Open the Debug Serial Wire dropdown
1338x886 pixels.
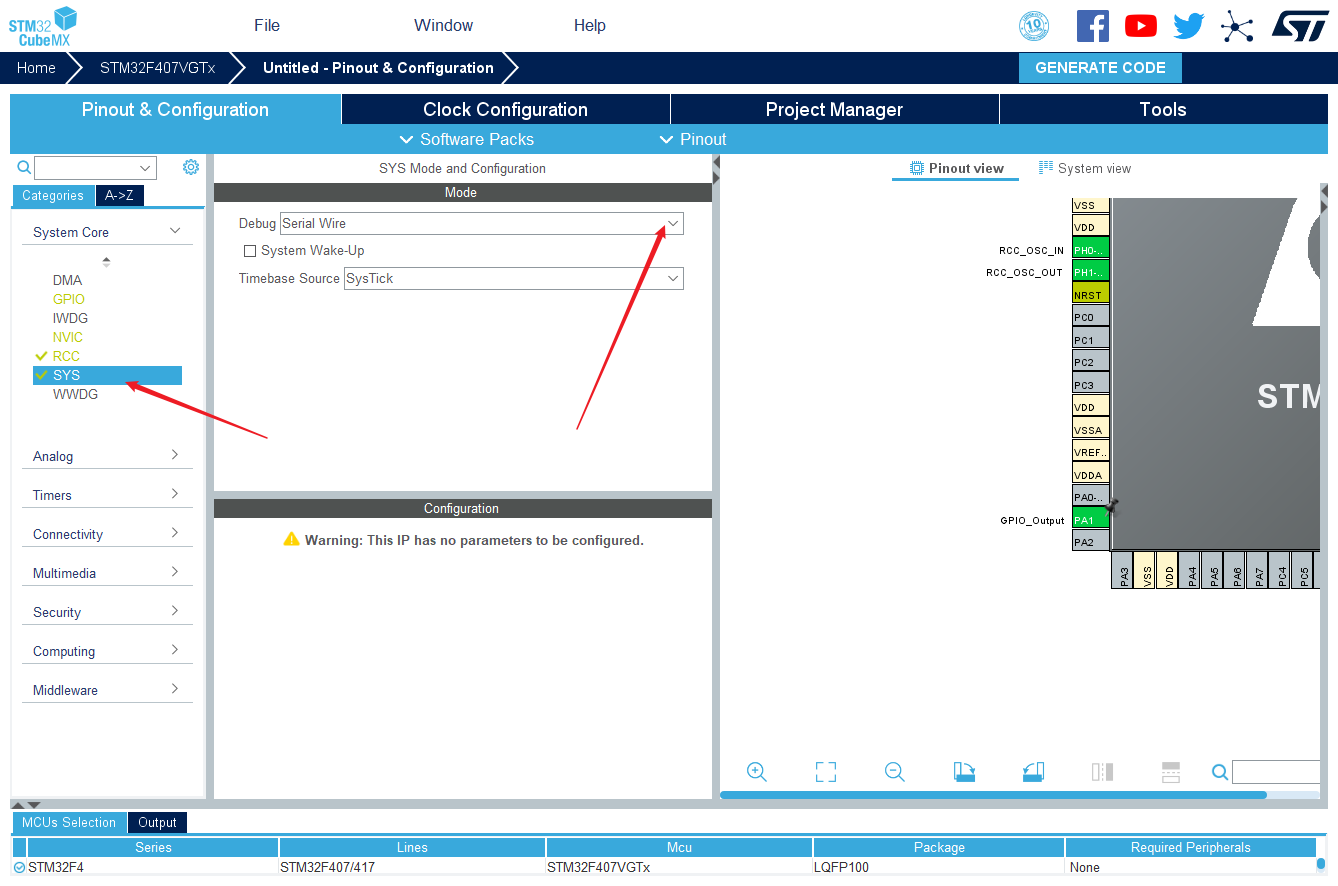[x=482, y=223]
